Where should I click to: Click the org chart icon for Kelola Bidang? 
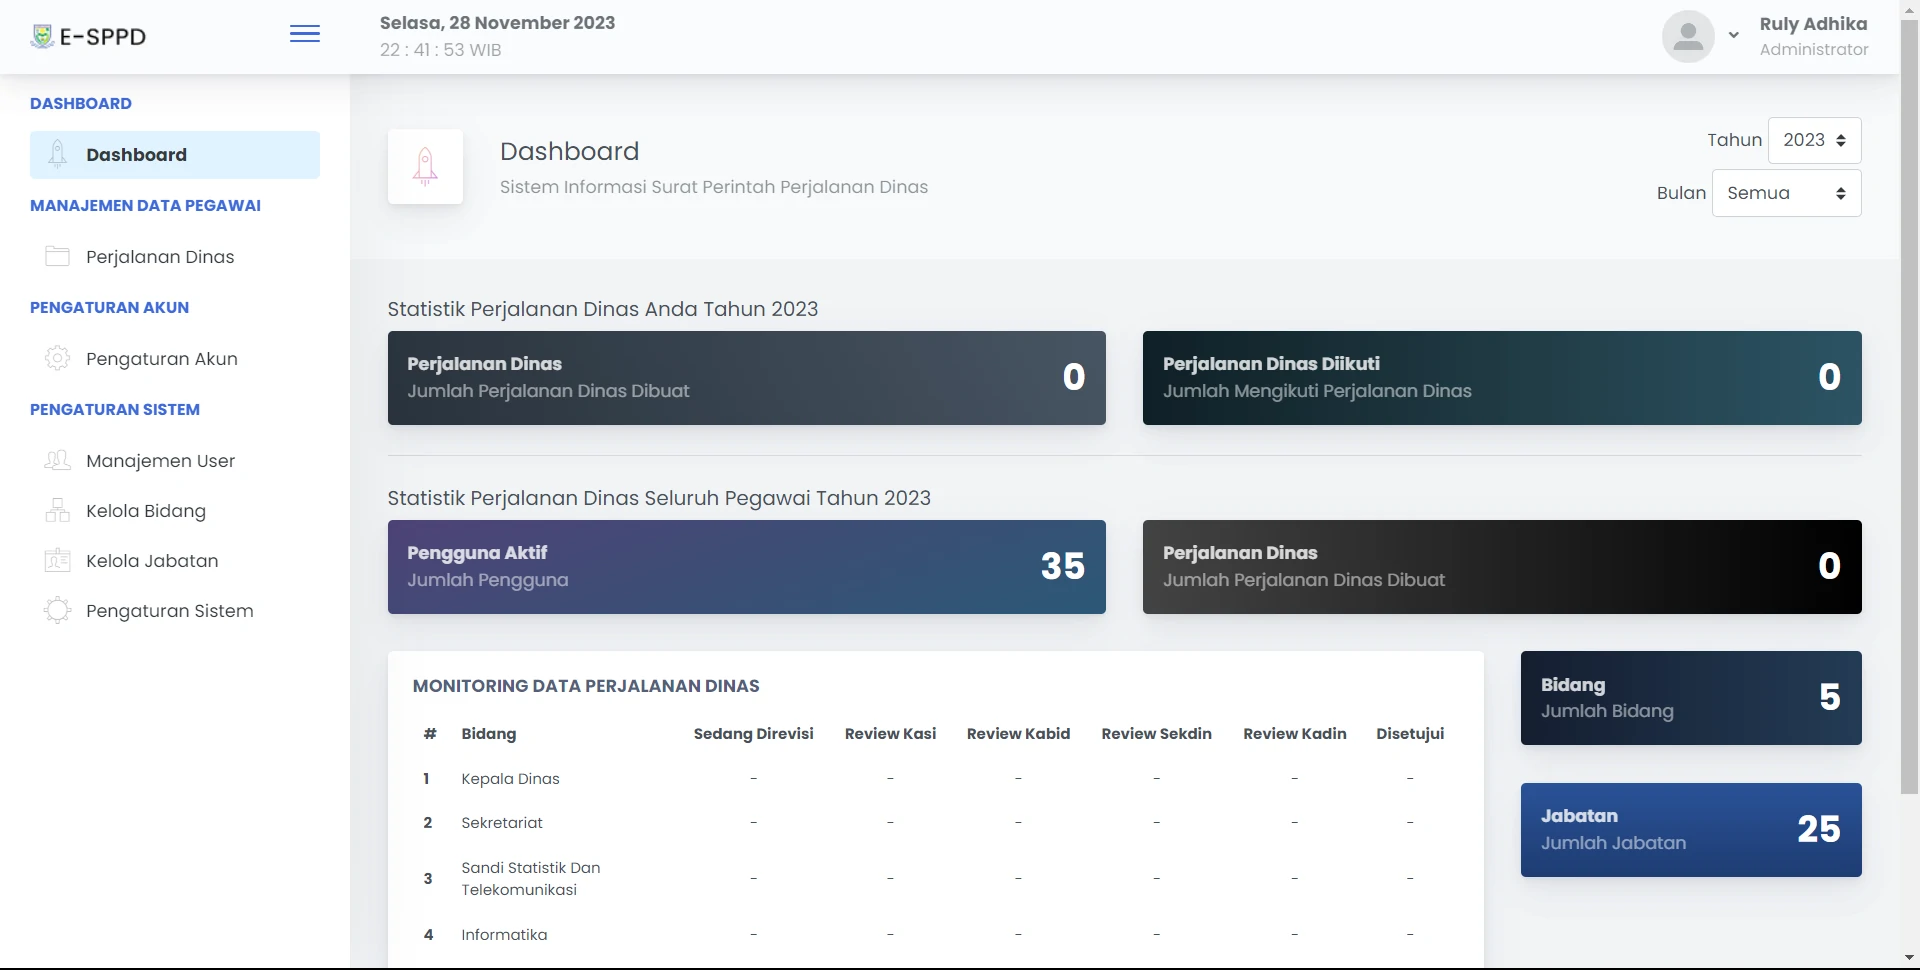point(58,511)
